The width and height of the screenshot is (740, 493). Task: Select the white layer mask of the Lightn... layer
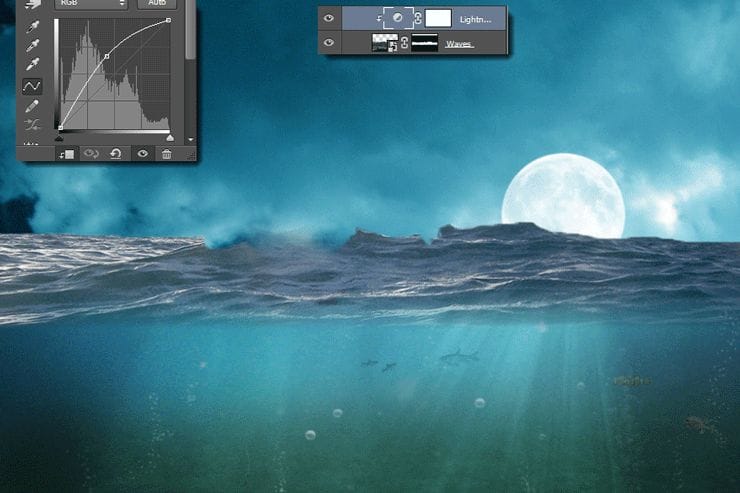[x=438, y=18]
